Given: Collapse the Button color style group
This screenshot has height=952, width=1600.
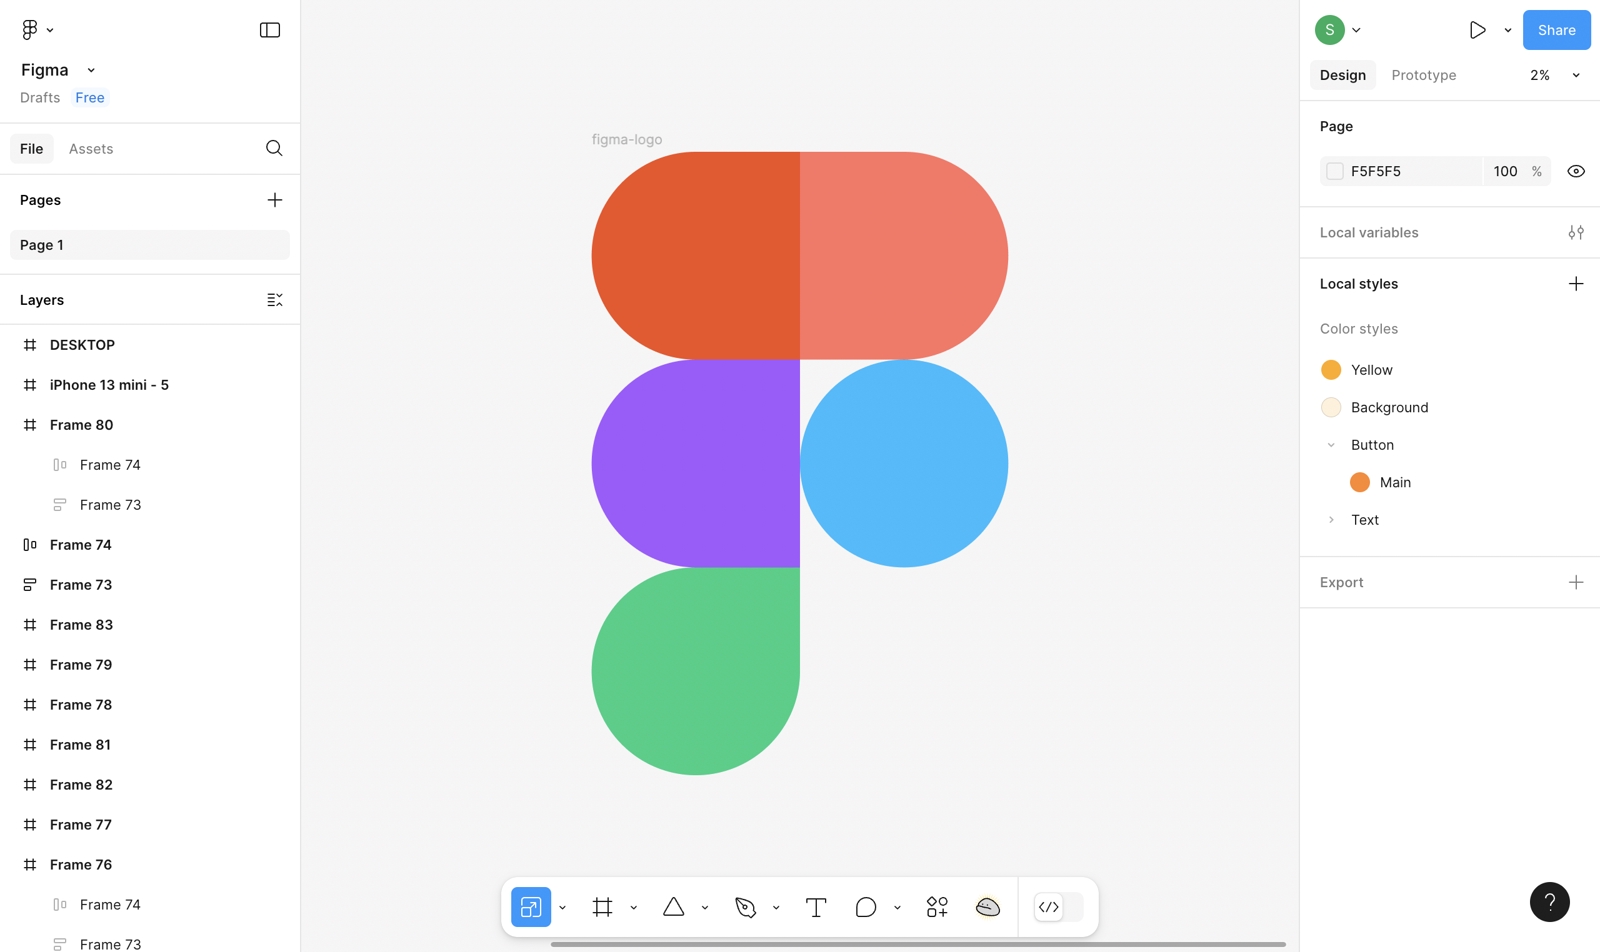Looking at the screenshot, I should coord(1331,445).
